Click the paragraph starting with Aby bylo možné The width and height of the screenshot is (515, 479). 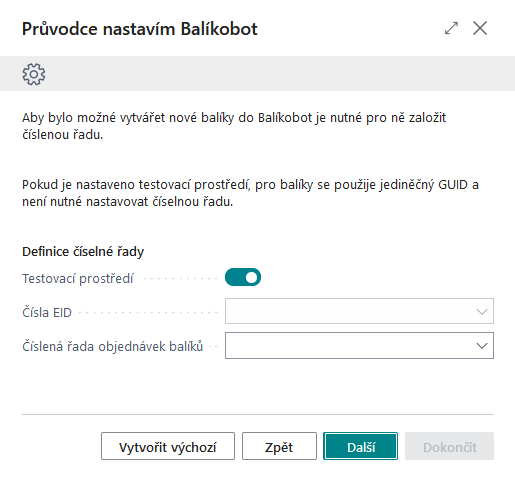(x=234, y=126)
